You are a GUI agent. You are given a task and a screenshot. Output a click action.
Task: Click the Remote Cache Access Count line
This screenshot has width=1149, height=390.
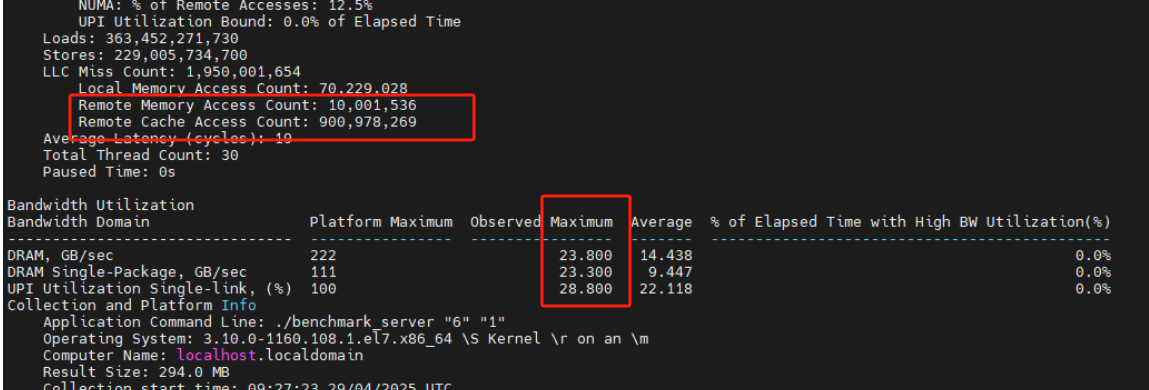pyautogui.click(x=247, y=122)
